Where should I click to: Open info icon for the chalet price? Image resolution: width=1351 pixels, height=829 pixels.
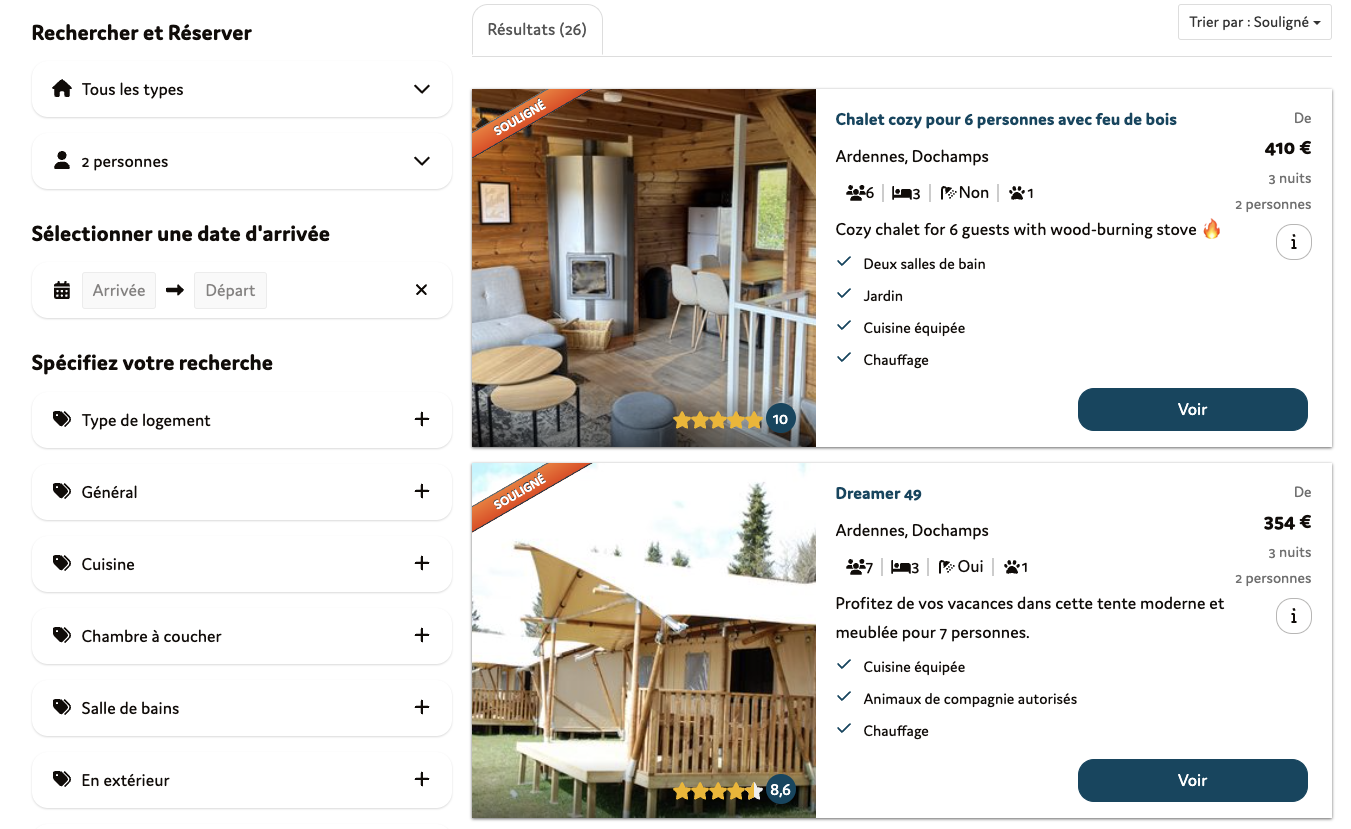(x=1294, y=242)
